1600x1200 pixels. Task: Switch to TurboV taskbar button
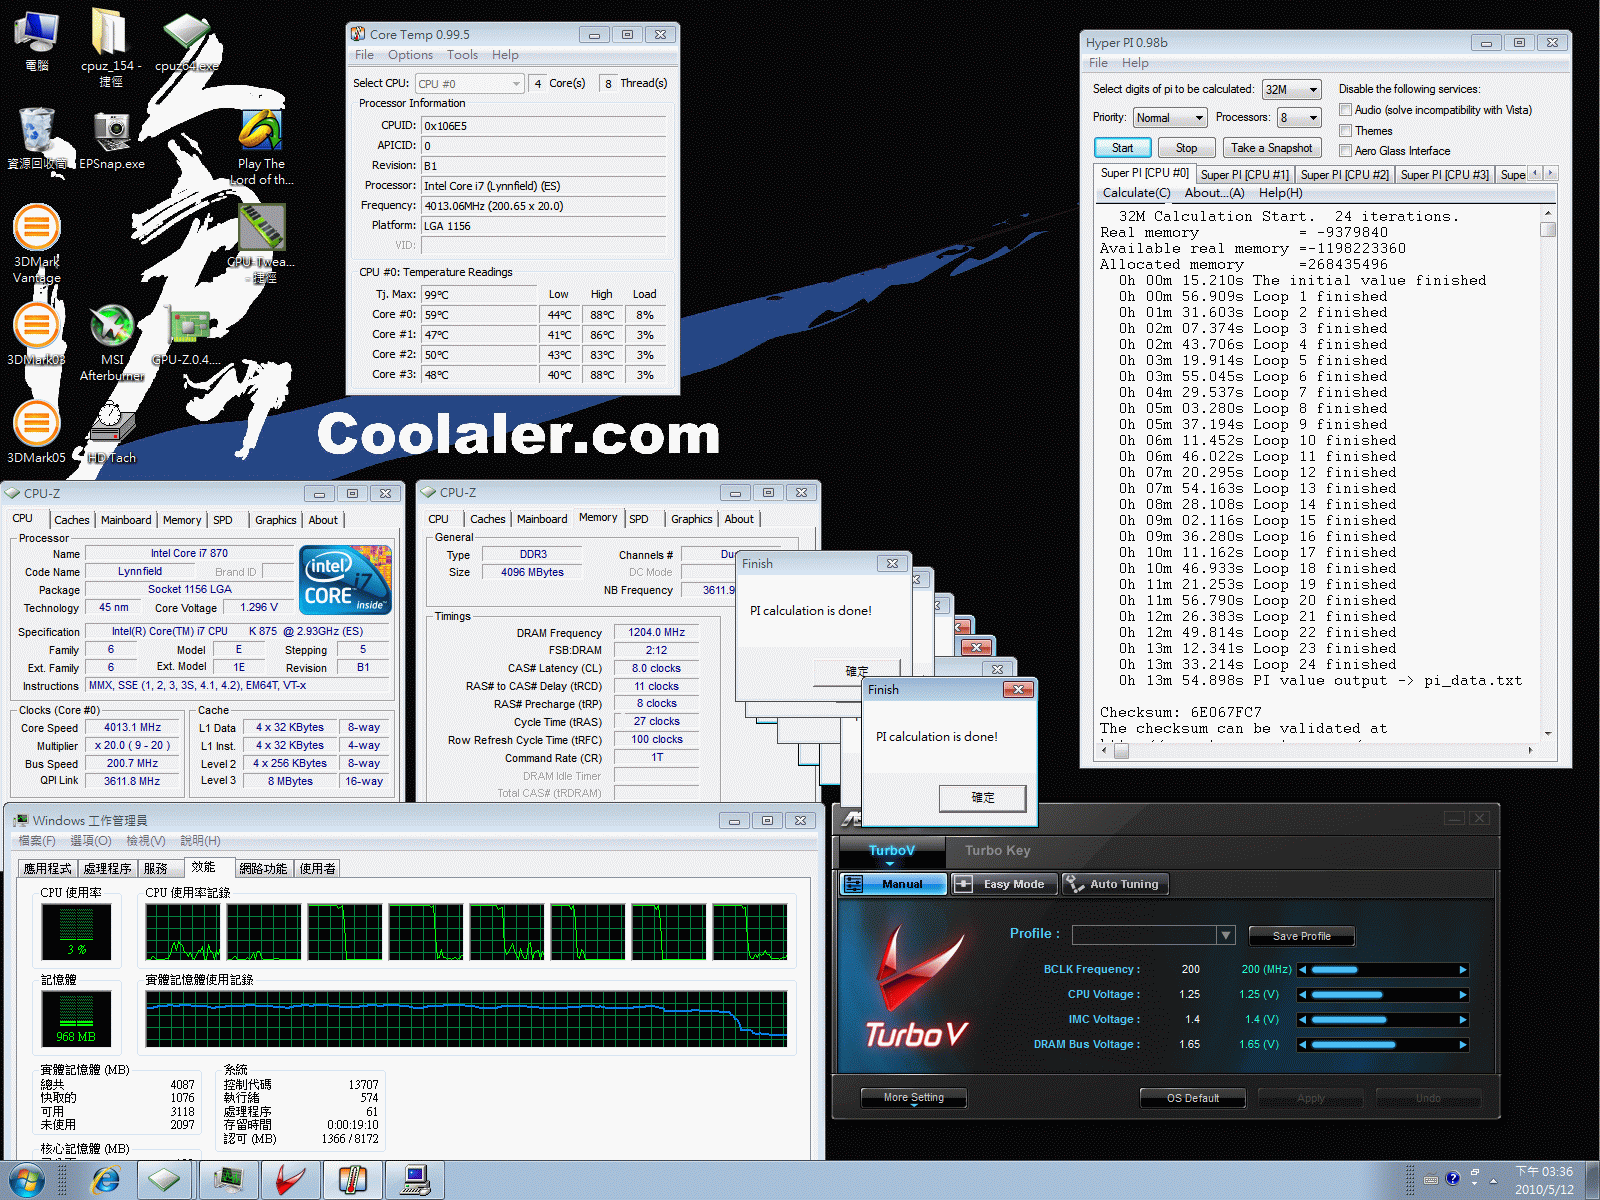[290, 1181]
